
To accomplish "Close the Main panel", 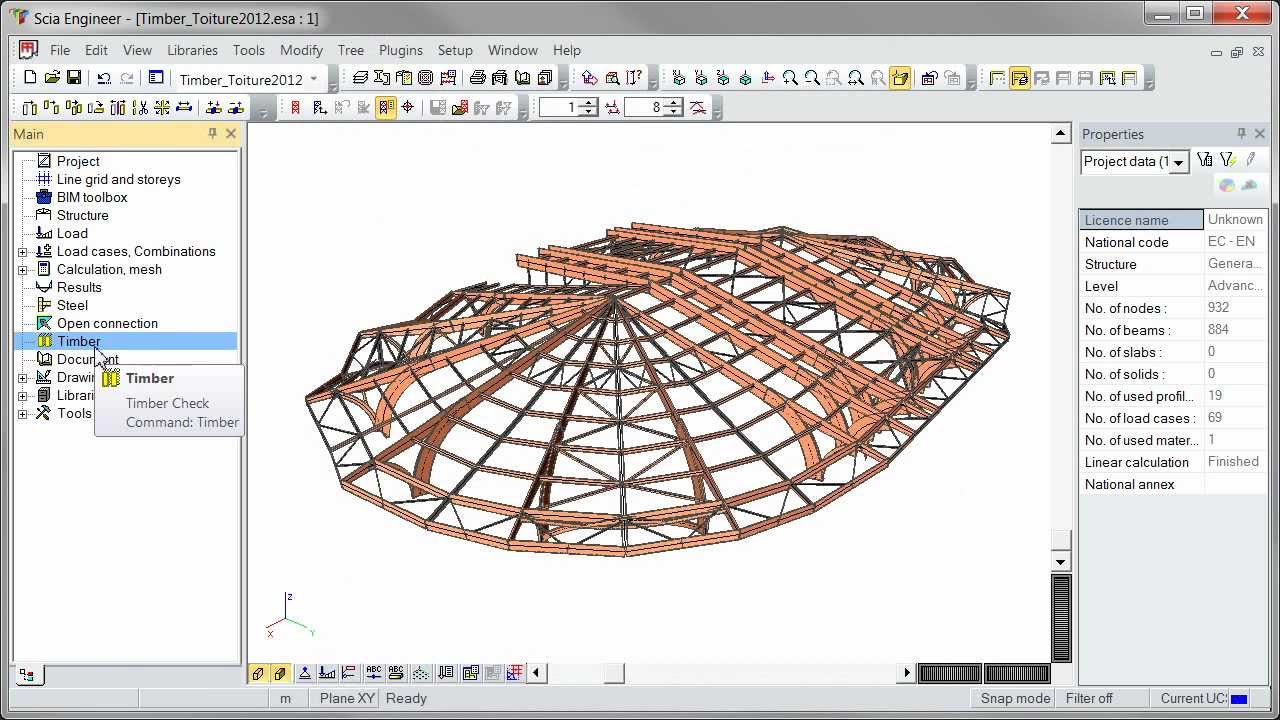I will point(231,133).
